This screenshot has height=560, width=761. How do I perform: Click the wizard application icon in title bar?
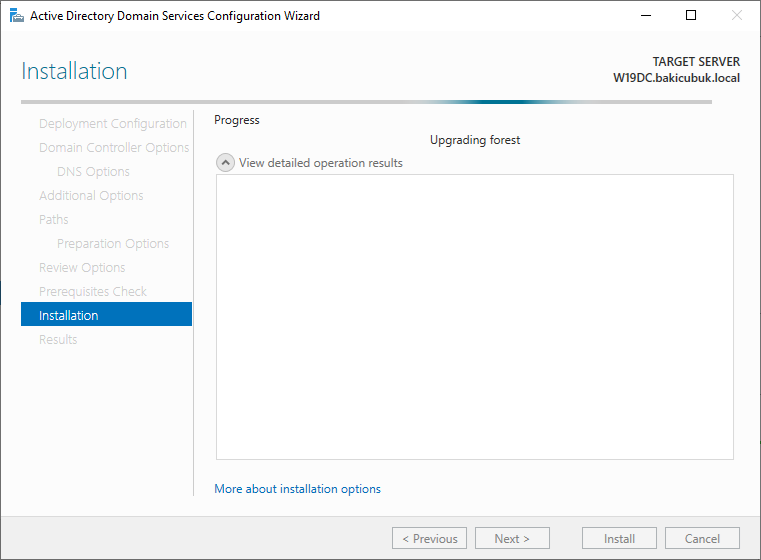point(17,16)
